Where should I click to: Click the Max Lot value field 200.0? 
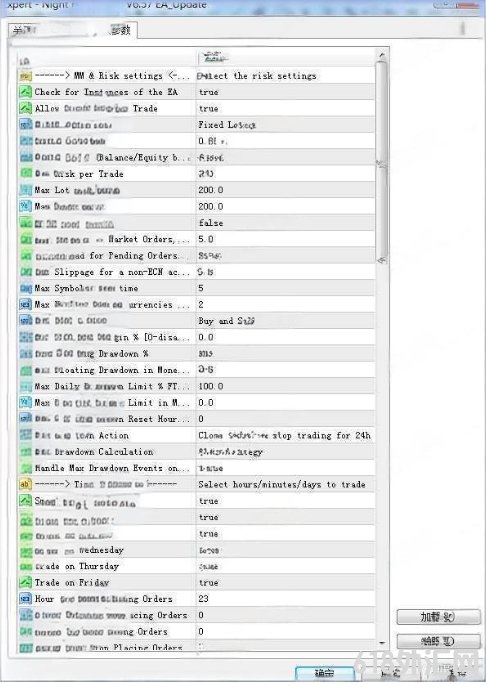click(285, 190)
